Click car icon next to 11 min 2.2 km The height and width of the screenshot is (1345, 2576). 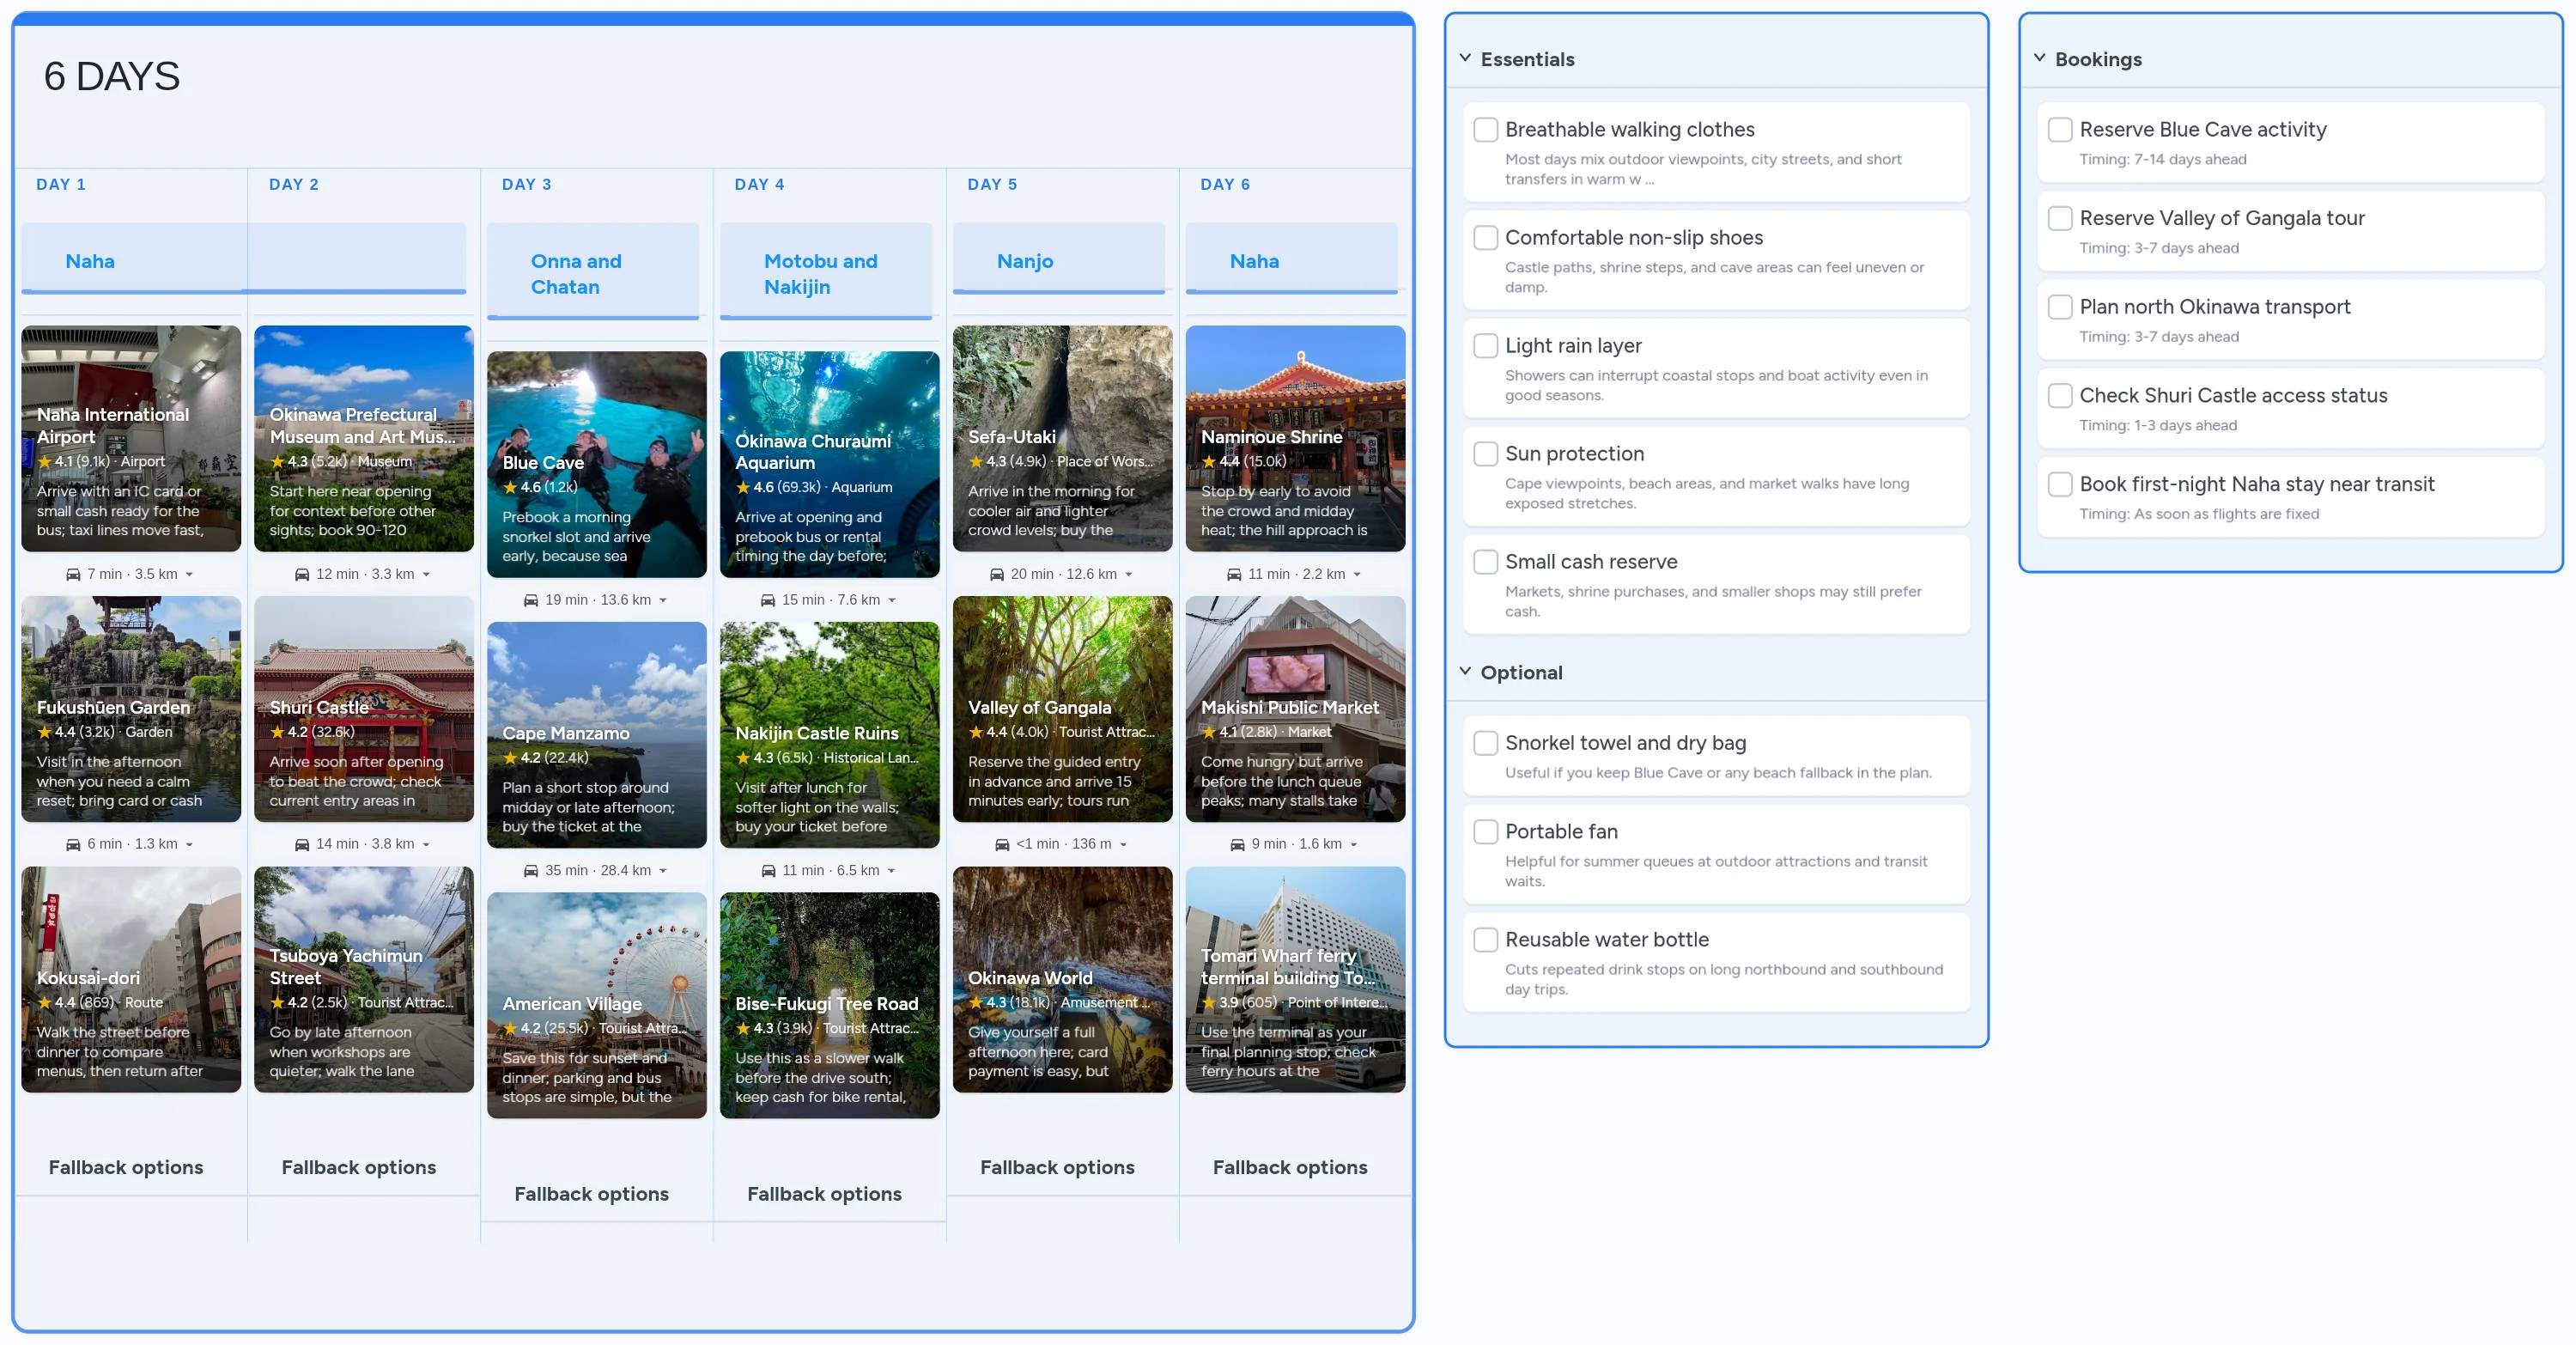pyautogui.click(x=1234, y=574)
